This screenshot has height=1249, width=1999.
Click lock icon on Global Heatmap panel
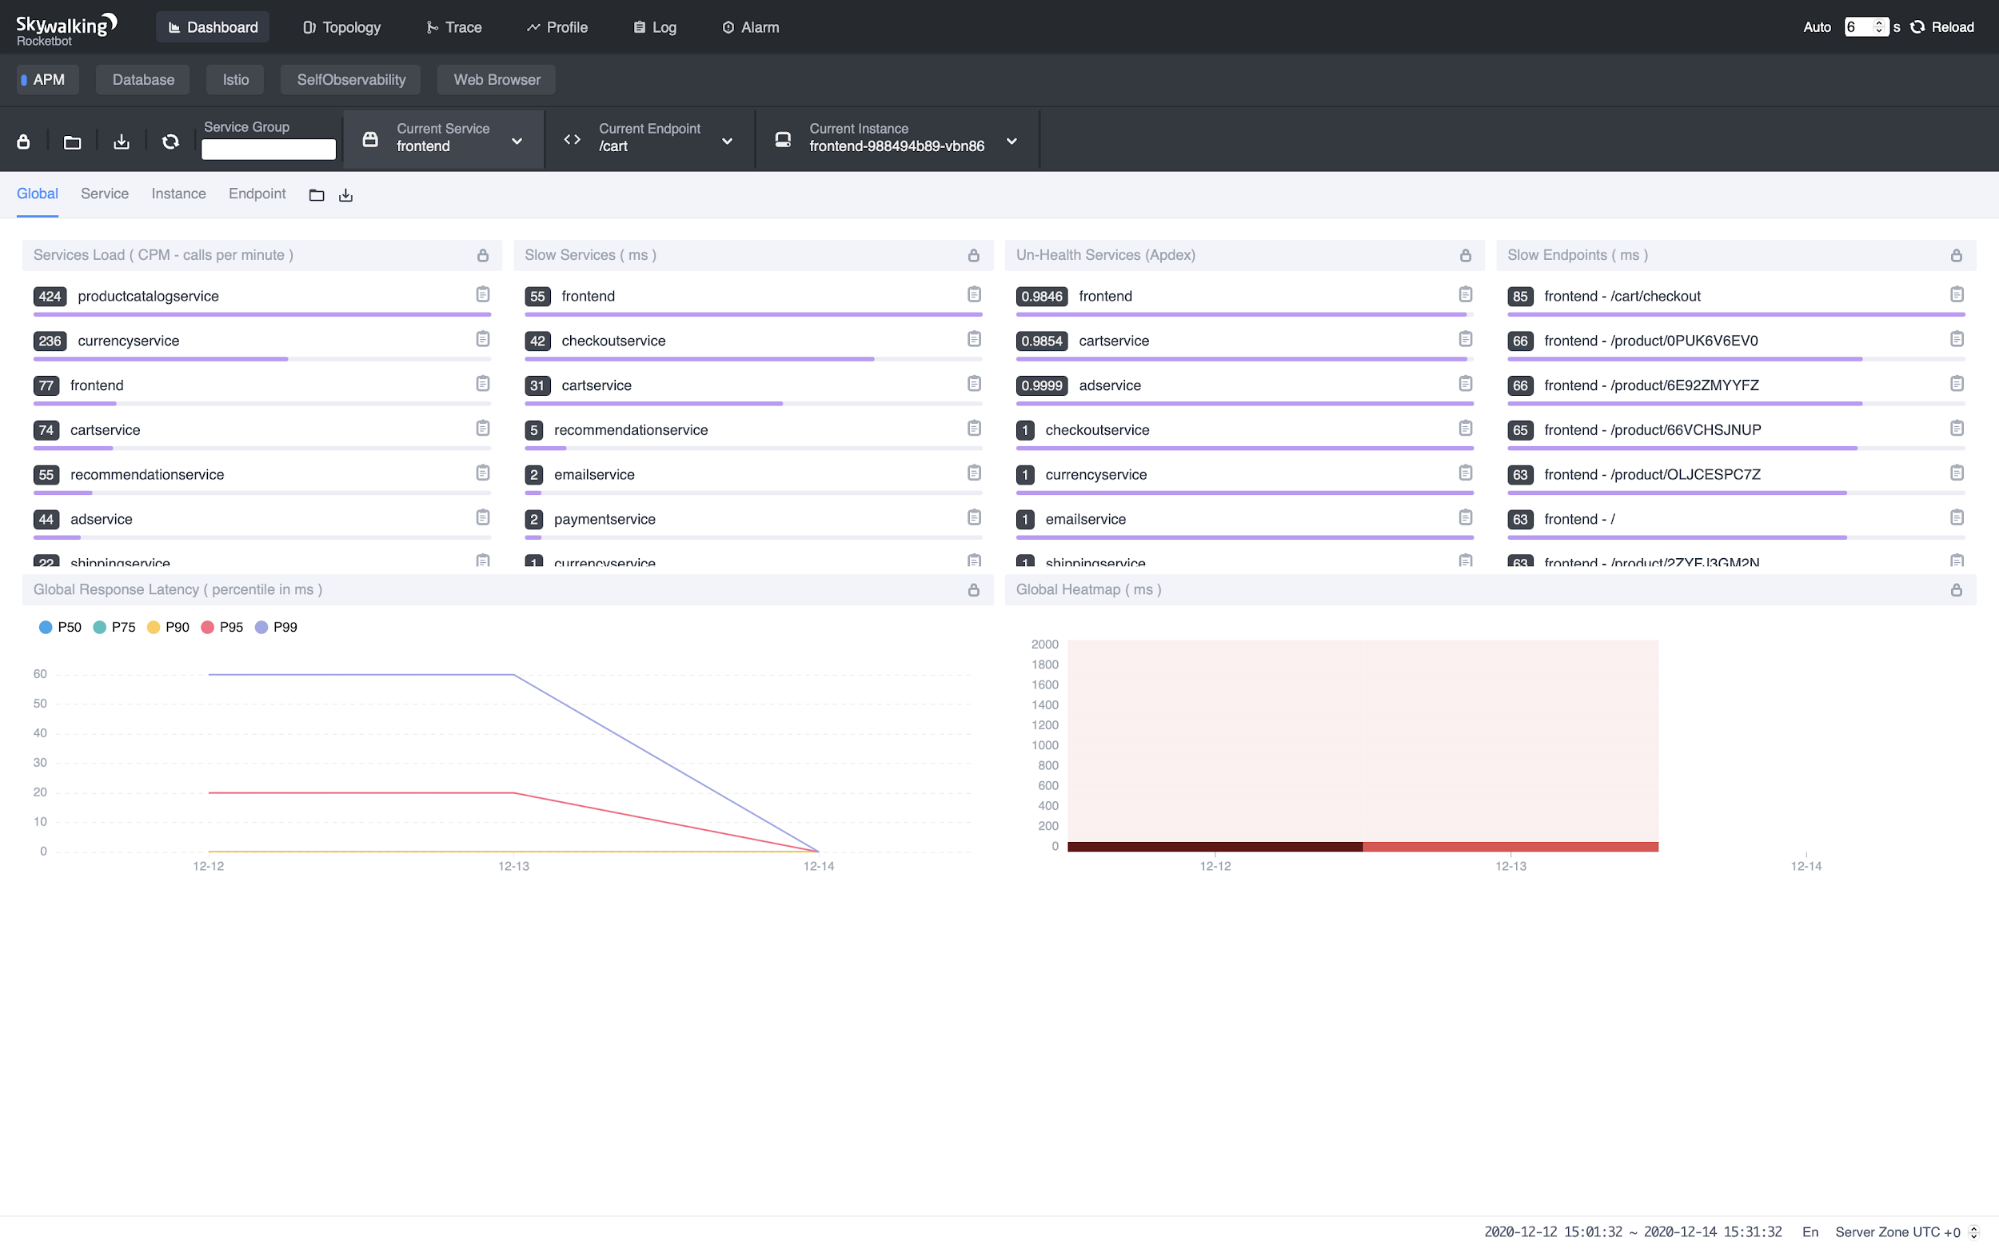[1956, 590]
